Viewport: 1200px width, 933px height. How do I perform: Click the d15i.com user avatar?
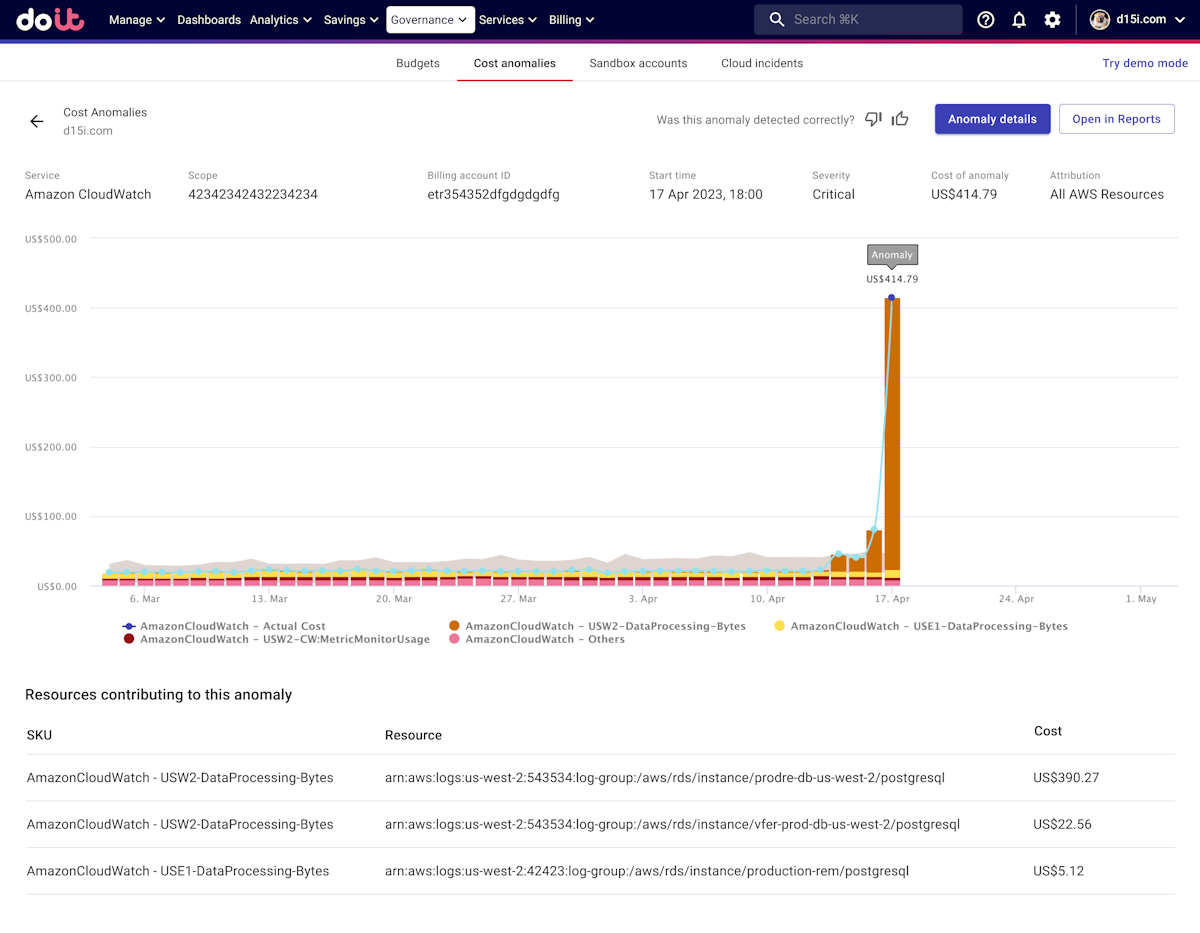coord(1100,20)
